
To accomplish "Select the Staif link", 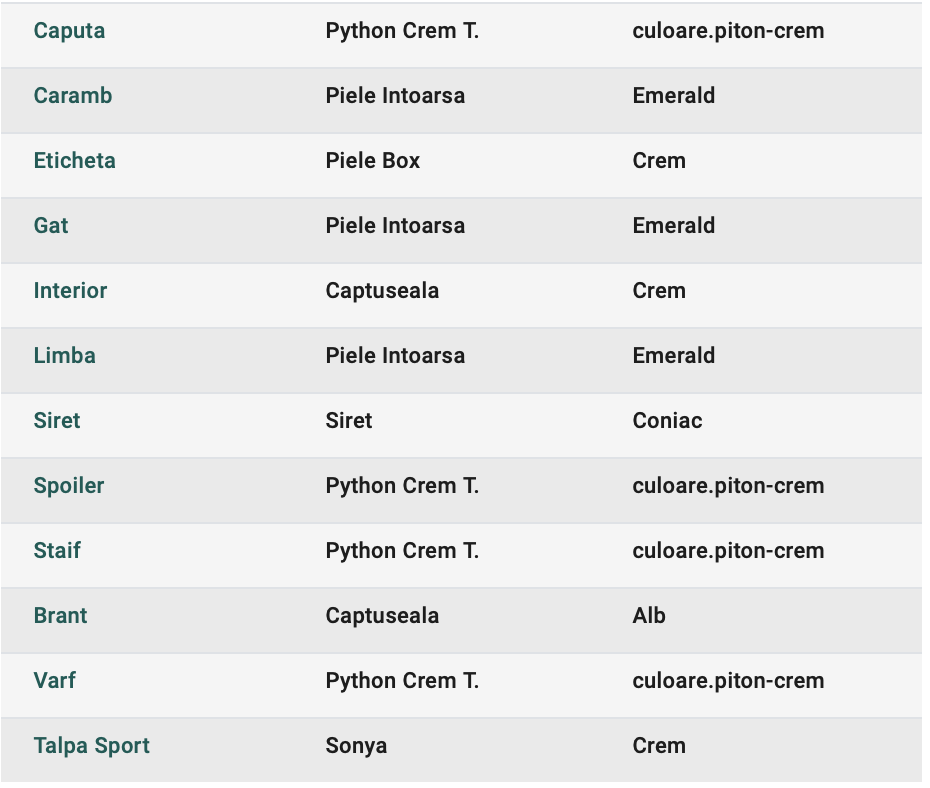I will (x=57, y=551).
